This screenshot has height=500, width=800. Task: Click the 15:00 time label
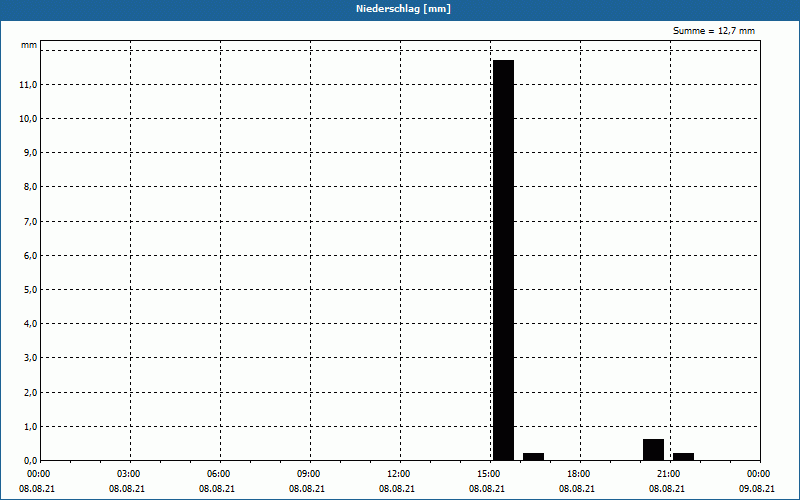click(x=488, y=474)
